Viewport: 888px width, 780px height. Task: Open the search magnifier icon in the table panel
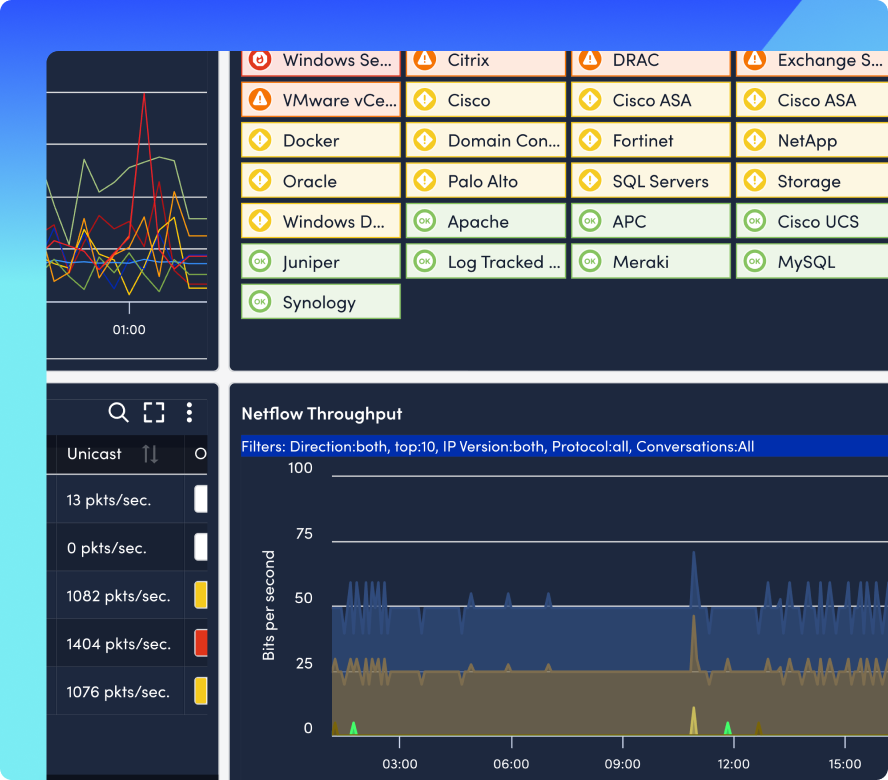(x=118, y=412)
